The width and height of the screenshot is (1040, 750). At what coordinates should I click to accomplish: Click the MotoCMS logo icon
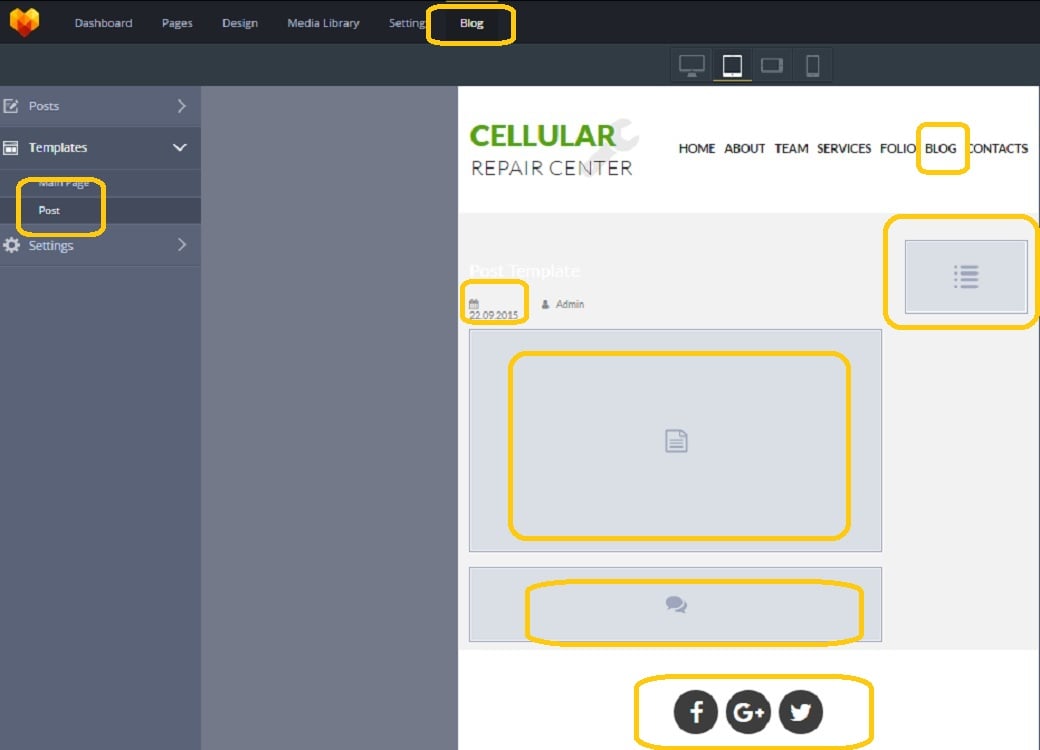point(24,22)
